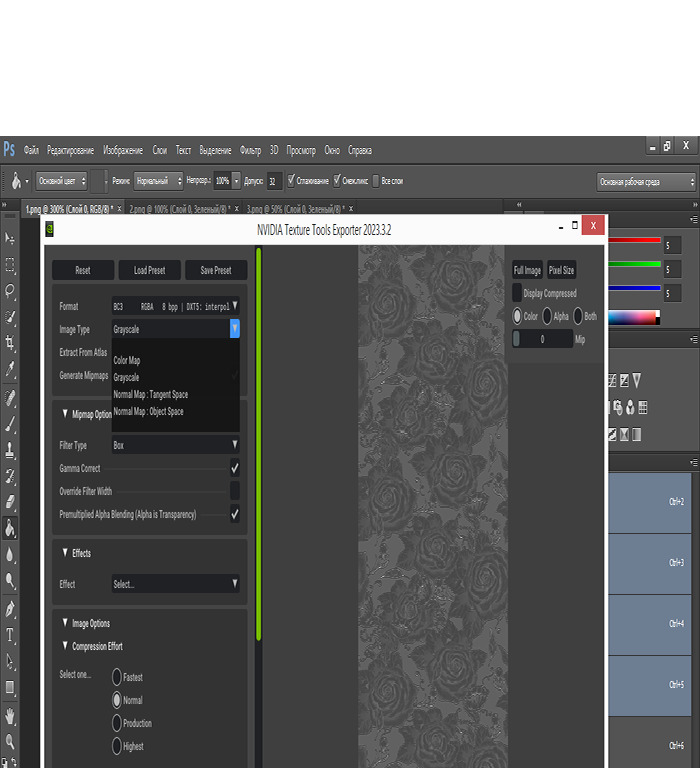Choose Normal Map : Tangent Space option
The image size is (700, 768).
(x=151, y=394)
